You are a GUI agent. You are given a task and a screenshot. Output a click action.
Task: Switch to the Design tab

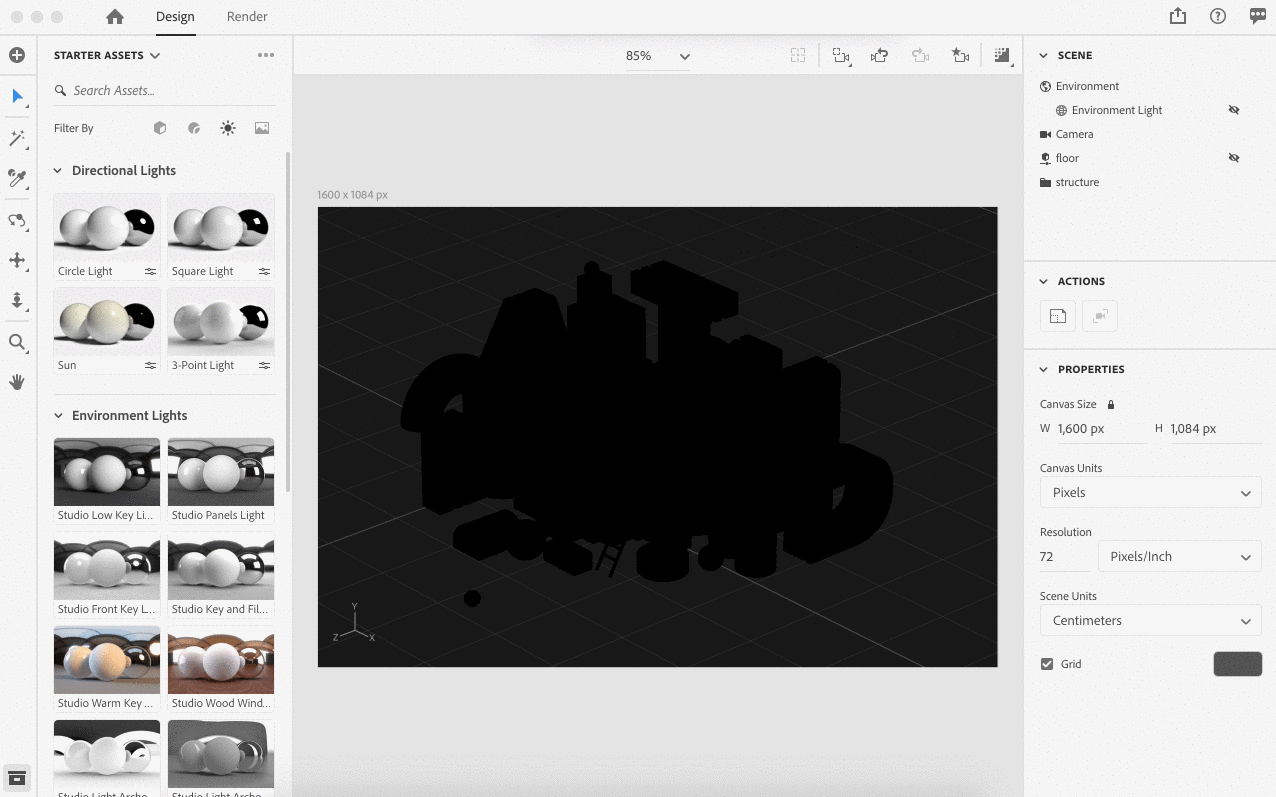175,16
